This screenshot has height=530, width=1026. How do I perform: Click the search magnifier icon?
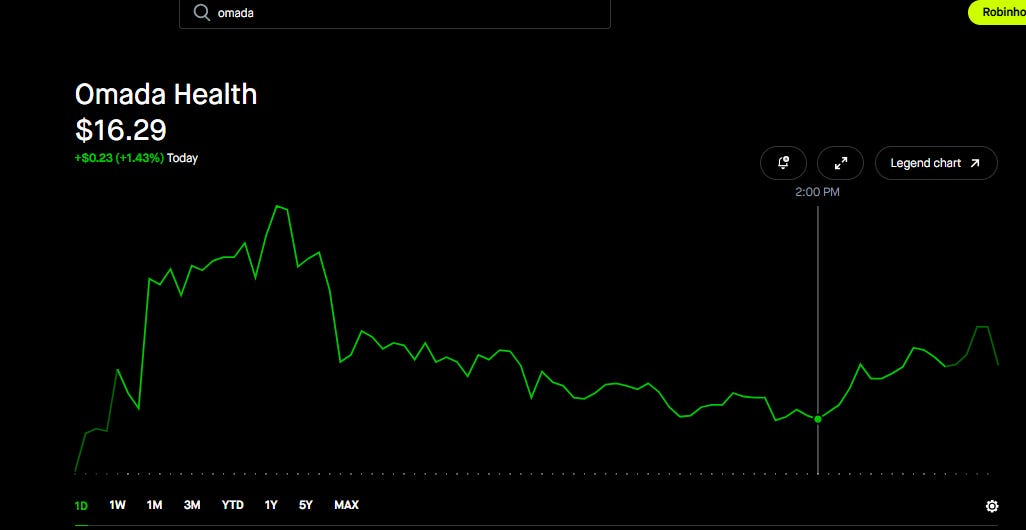pos(202,13)
